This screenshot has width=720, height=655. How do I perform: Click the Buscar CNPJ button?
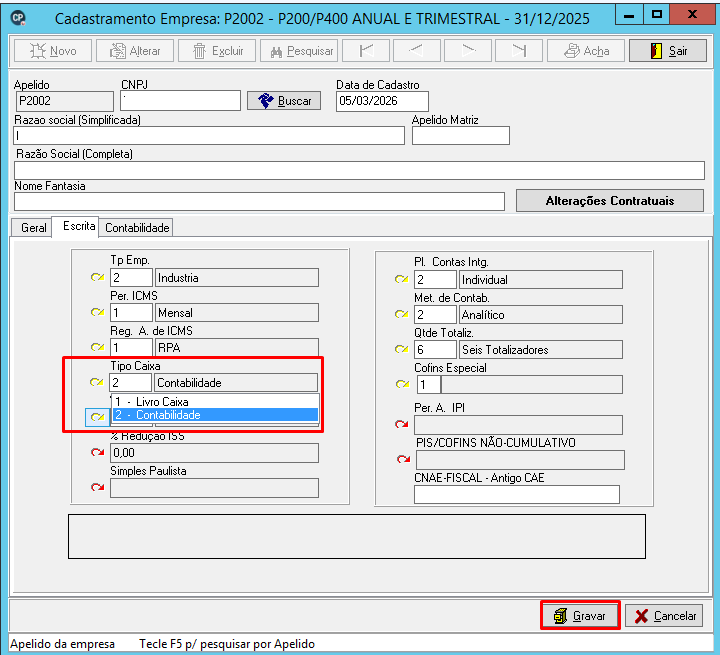284,101
